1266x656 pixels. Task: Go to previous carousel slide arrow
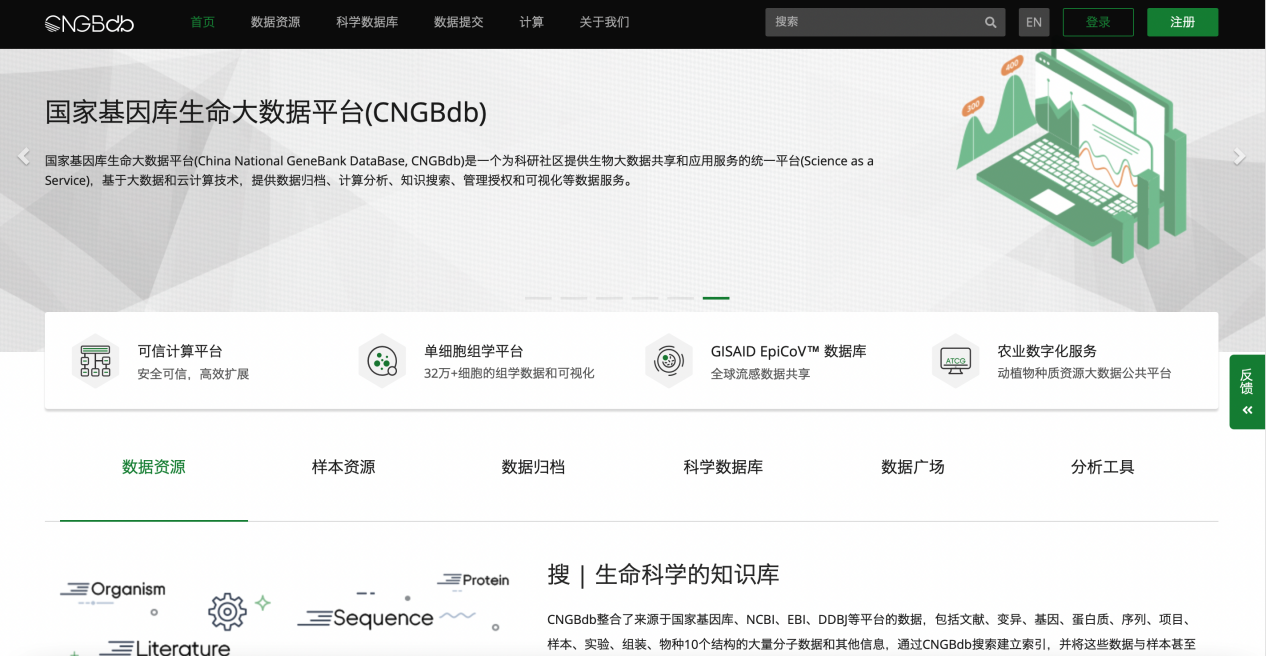tap(24, 156)
